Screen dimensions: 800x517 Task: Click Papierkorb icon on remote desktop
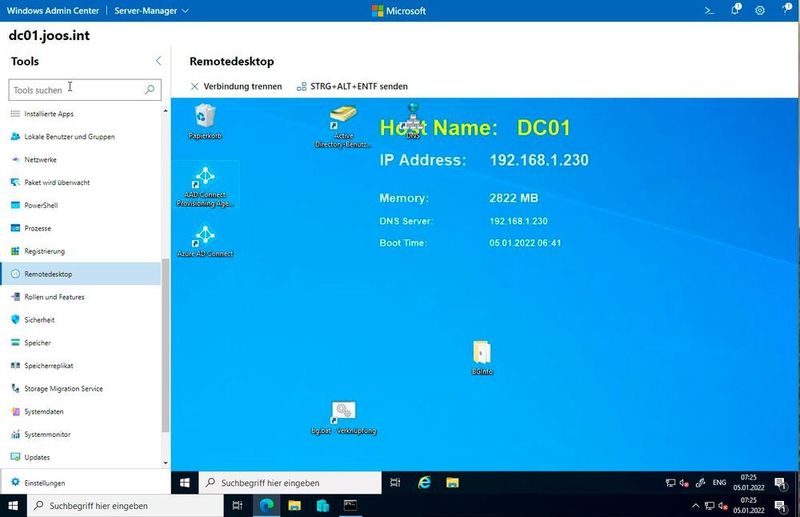coord(205,121)
